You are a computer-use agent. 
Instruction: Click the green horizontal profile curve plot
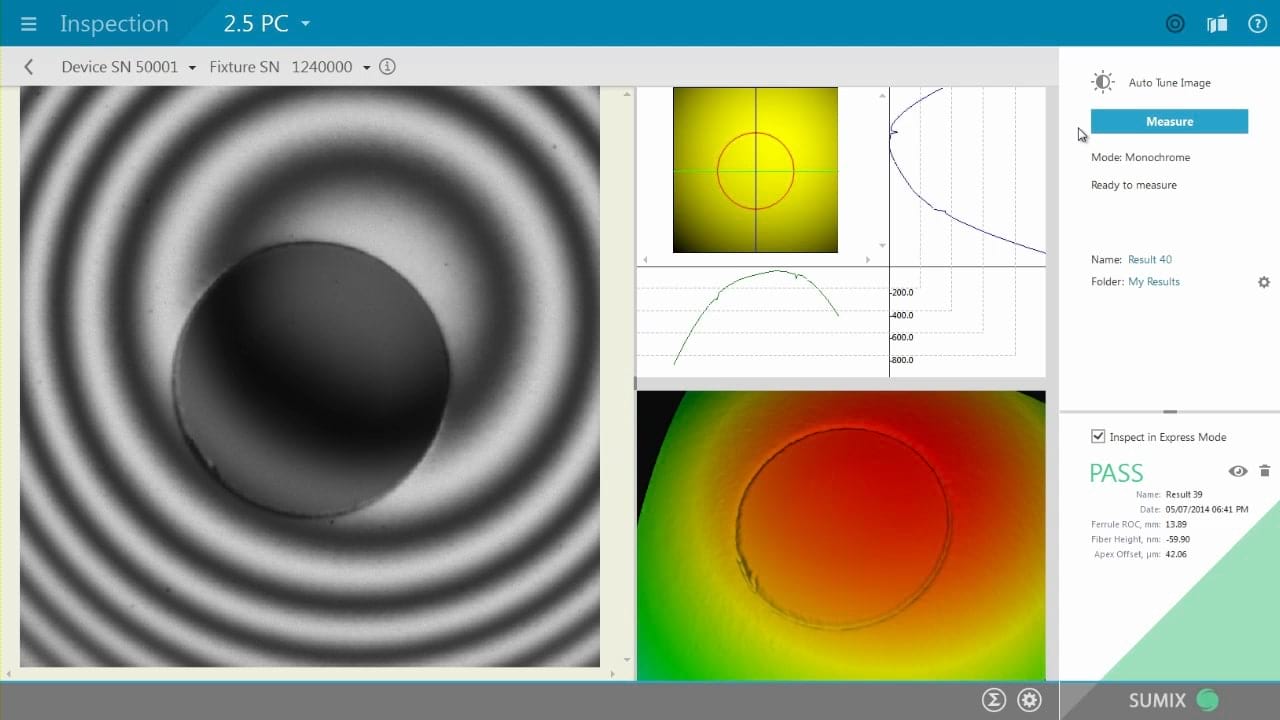point(757,316)
